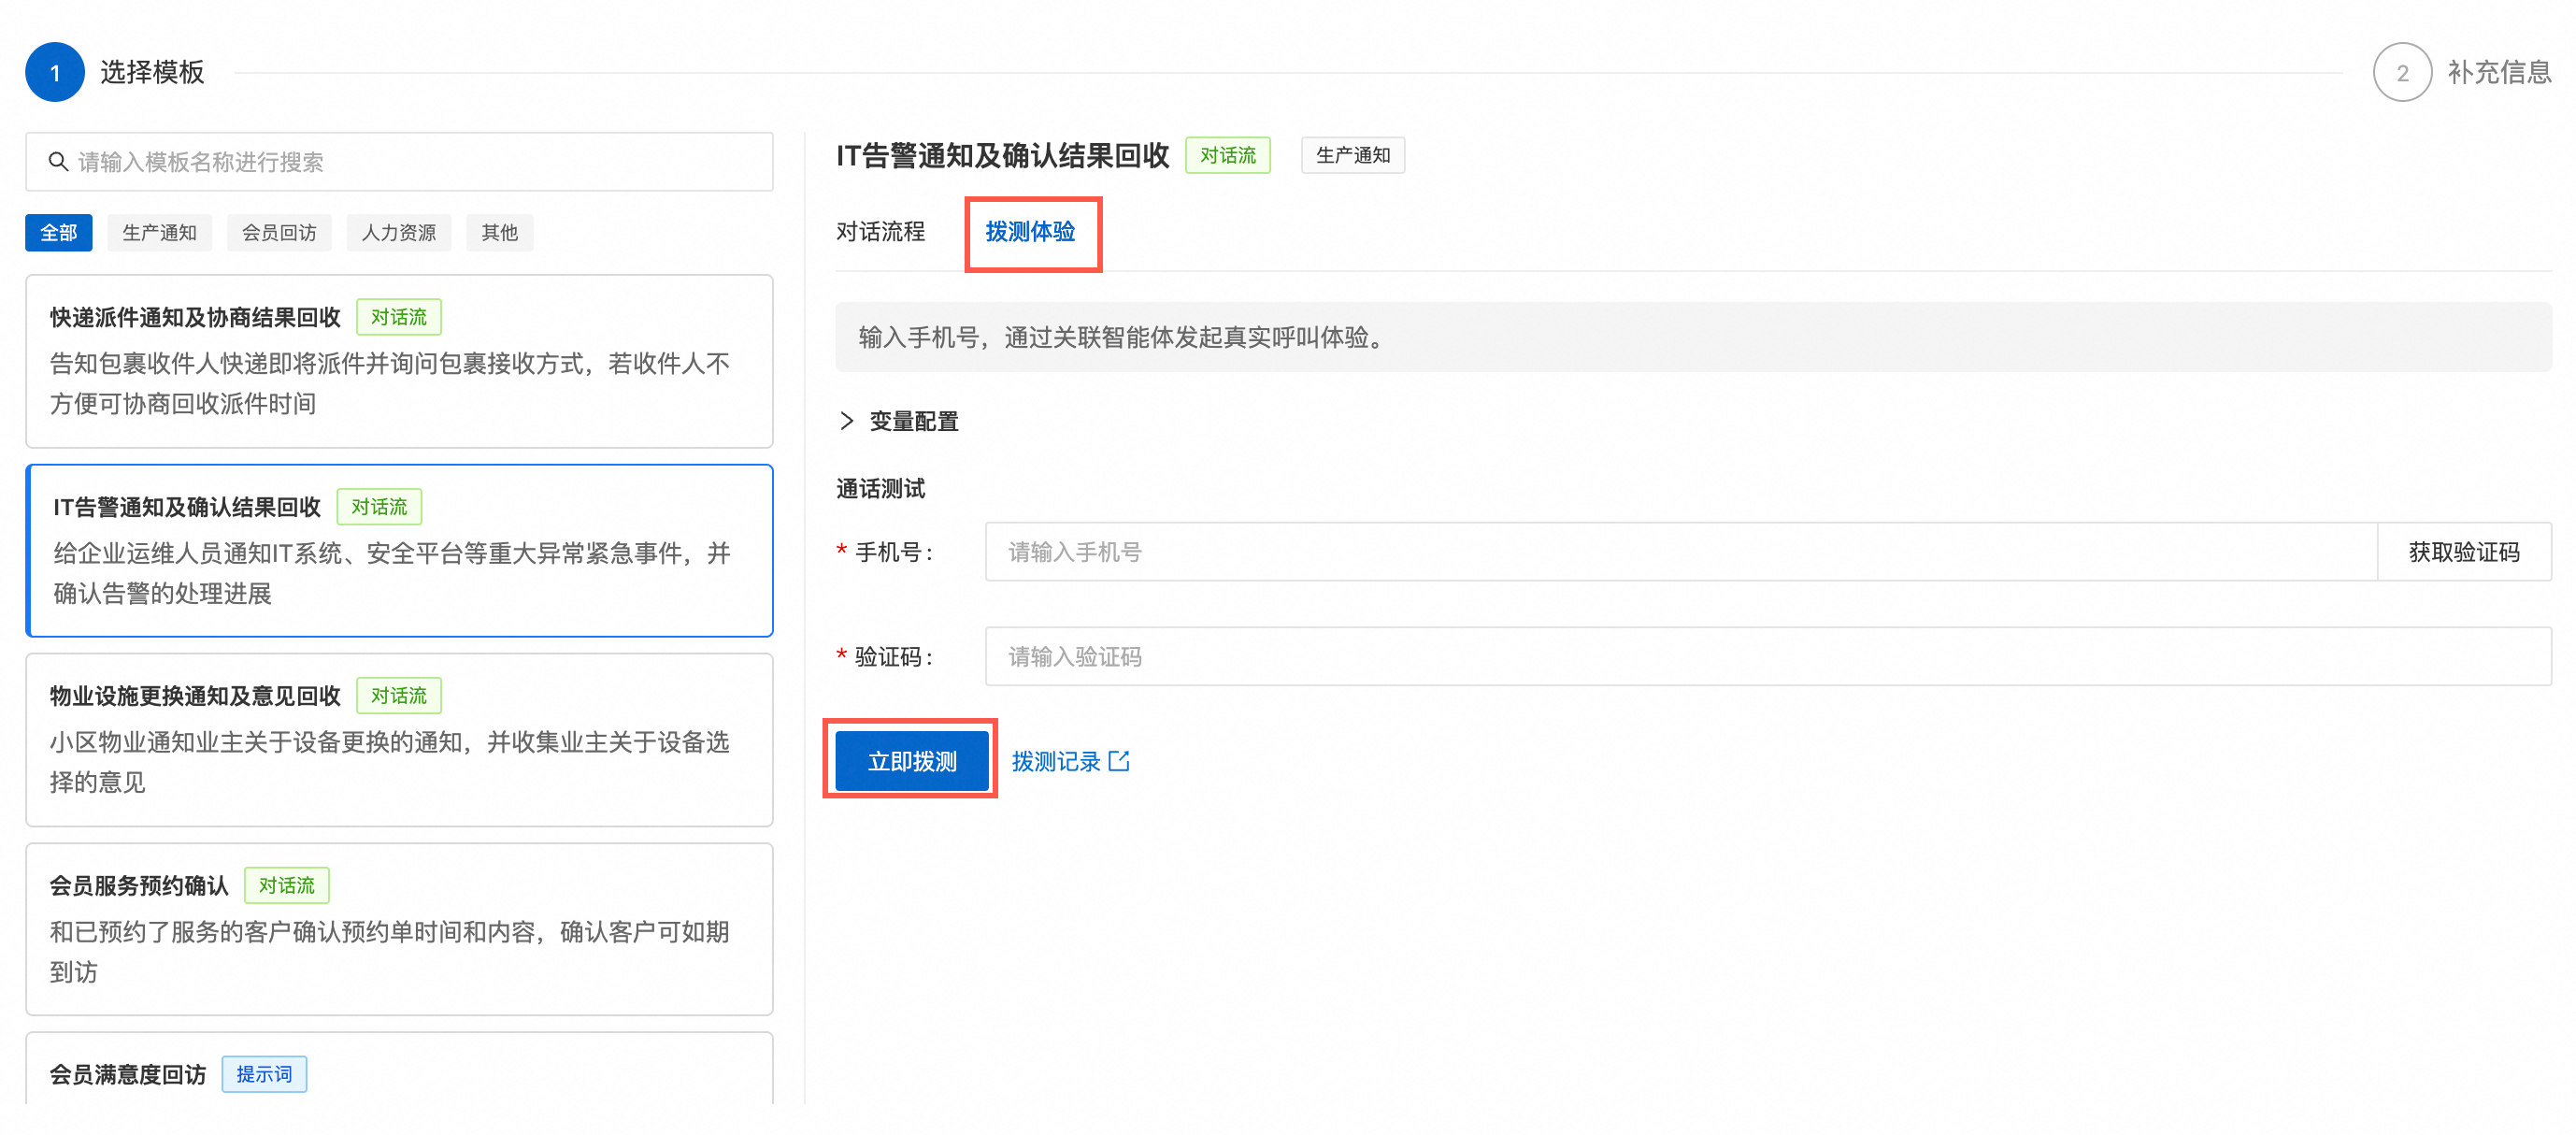
Task: Switch to the 拨测体验 tab
Action: pyautogui.click(x=1031, y=232)
